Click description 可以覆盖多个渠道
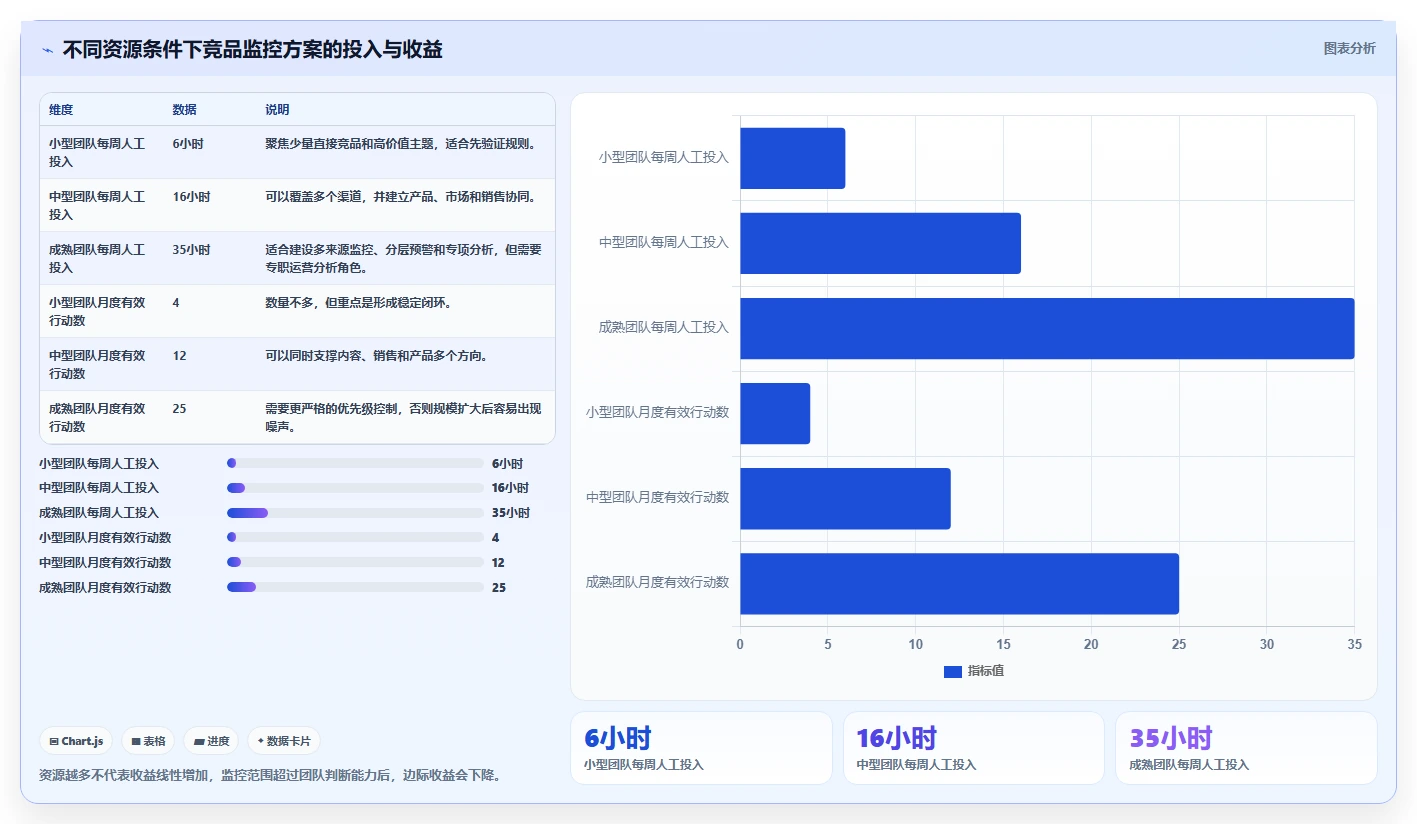The width and height of the screenshot is (1417, 824). pyautogui.click(x=400, y=197)
